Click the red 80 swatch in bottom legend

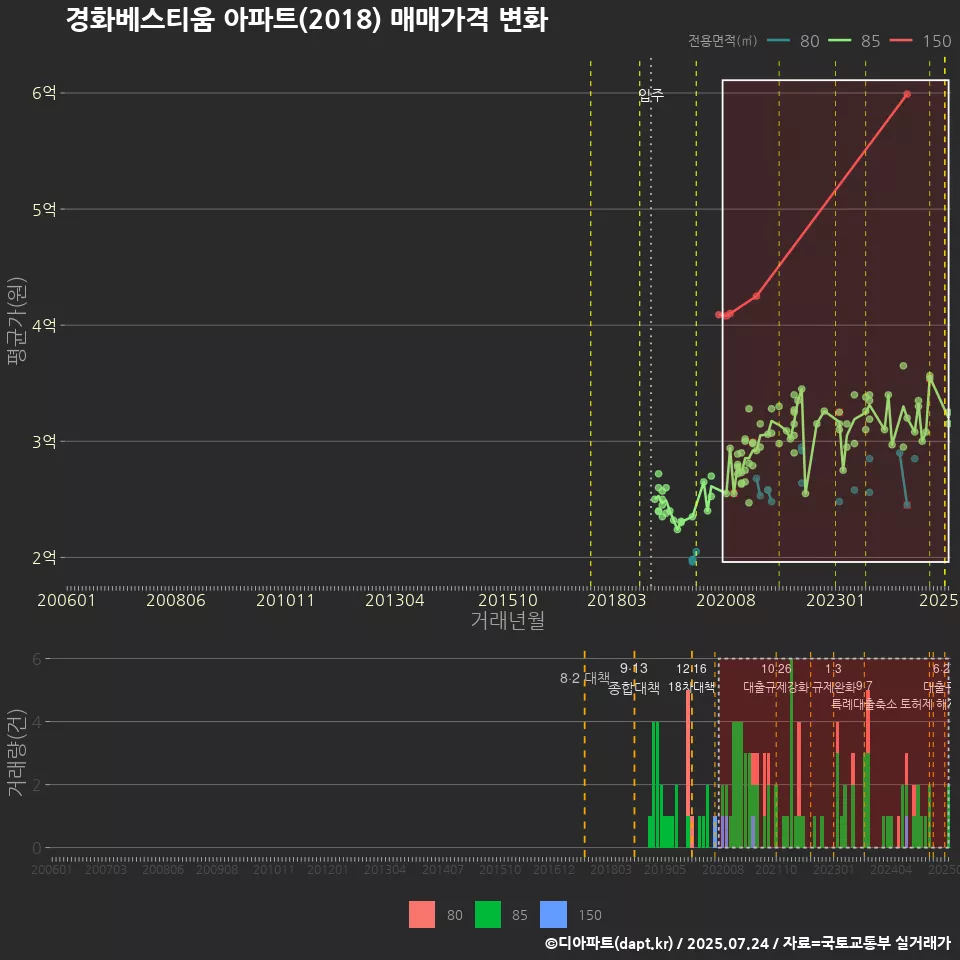[422, 915]
